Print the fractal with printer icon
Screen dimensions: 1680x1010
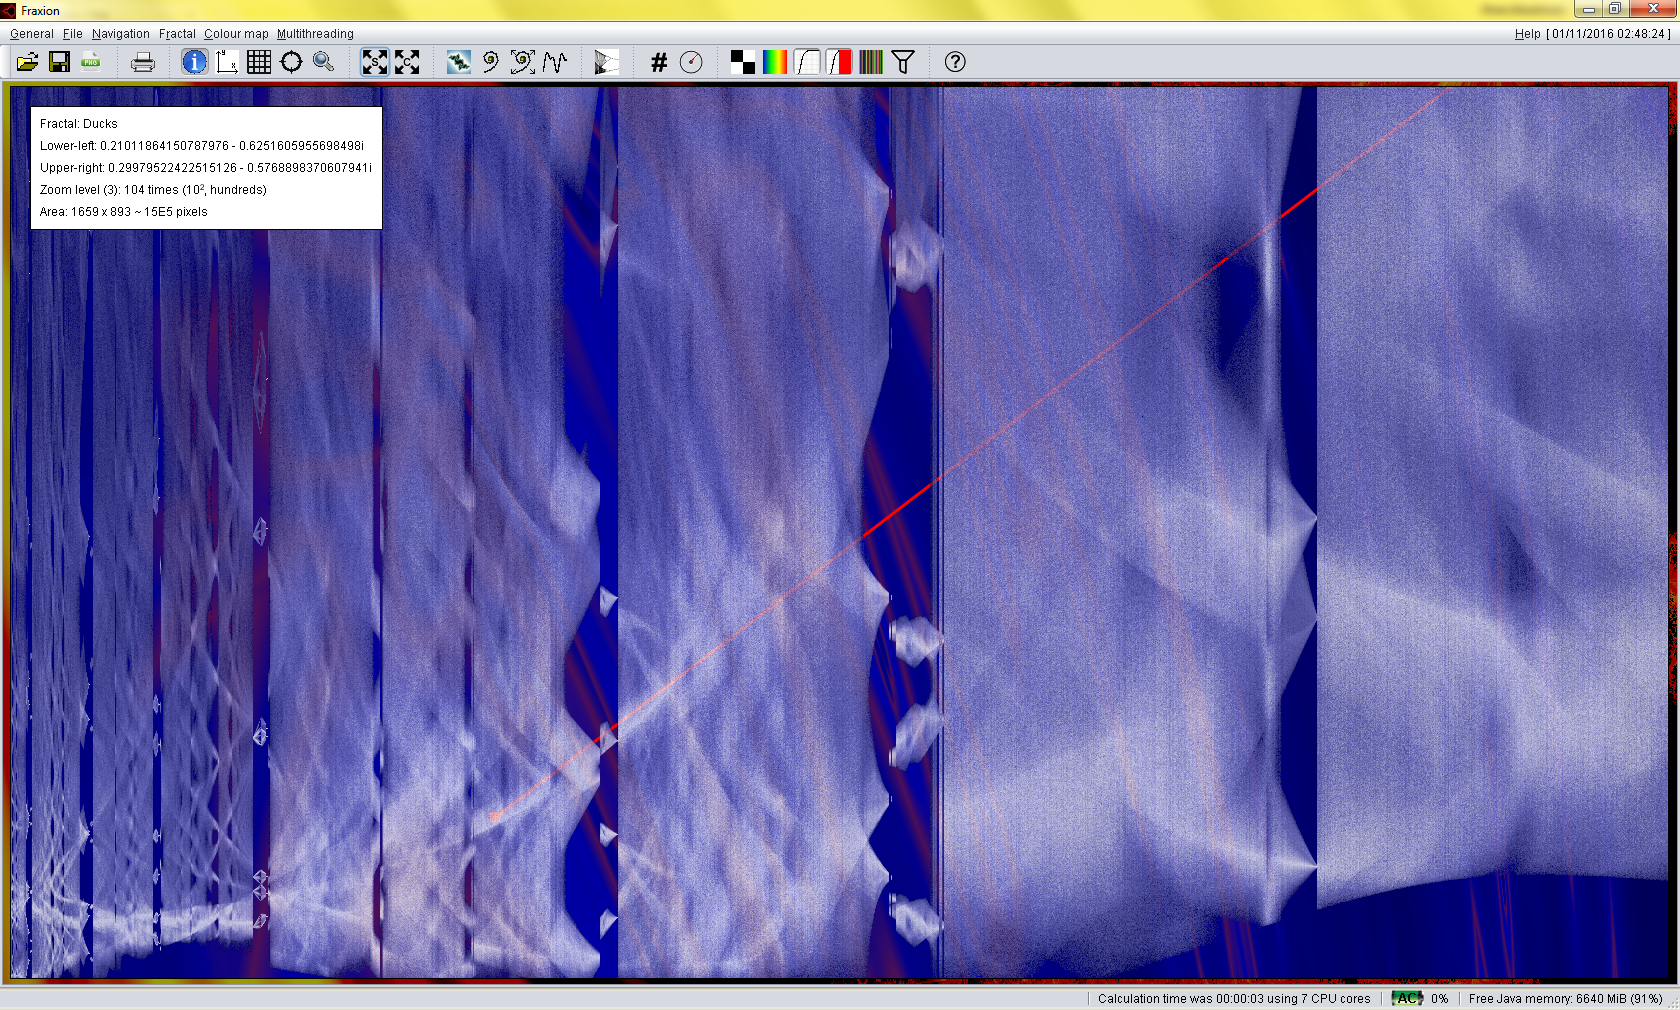pyautogui.click(x=143, y=62)
